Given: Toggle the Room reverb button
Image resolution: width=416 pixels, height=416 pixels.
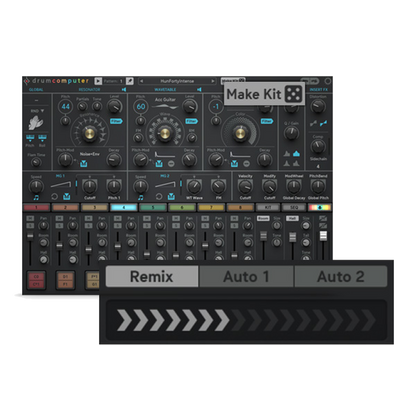Looking at the screenshot, I should click(263, 218).
